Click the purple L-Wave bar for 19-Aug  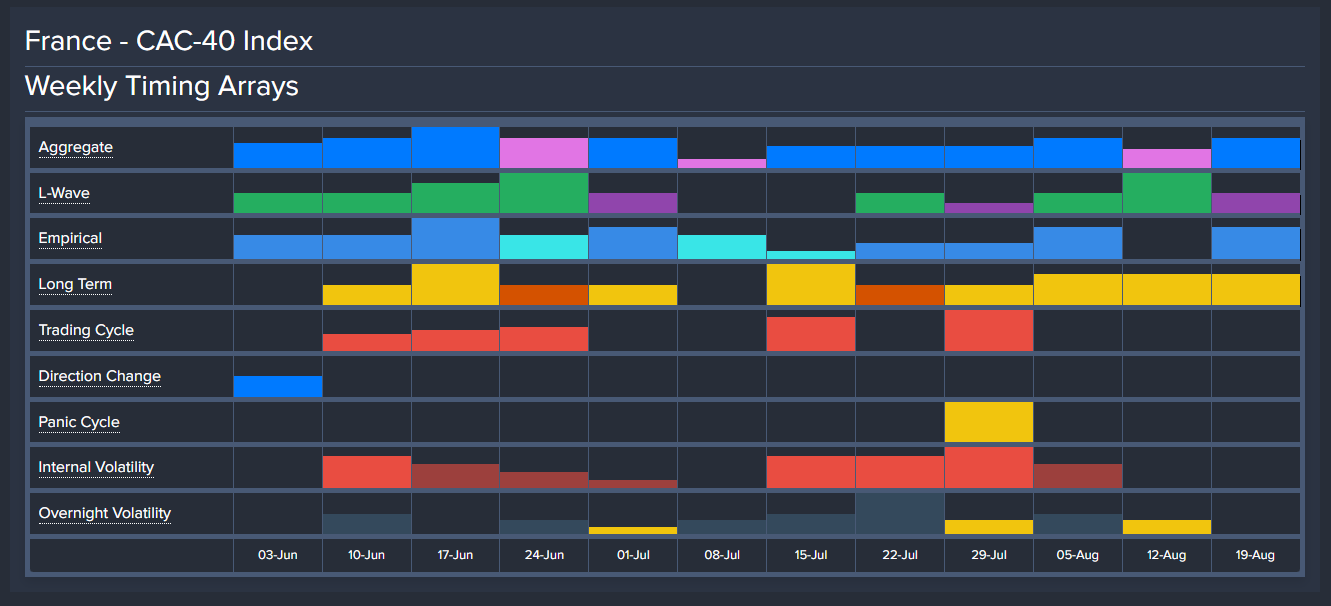[1255, 203]
